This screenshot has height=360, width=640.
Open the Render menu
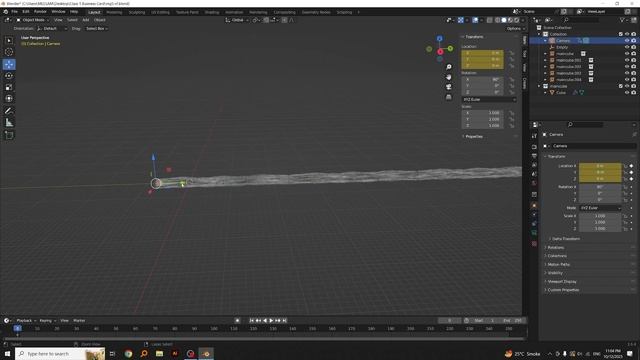pos(40,12)
